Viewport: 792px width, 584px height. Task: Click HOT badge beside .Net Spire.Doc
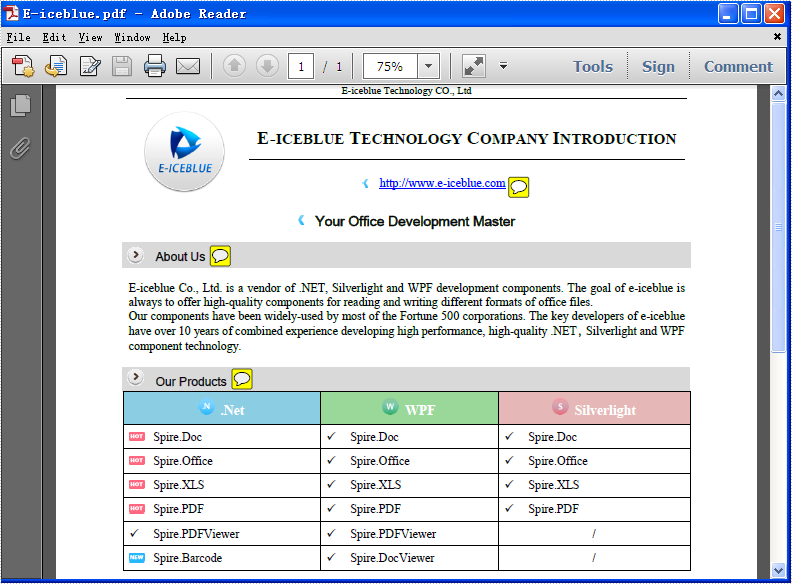136,436
